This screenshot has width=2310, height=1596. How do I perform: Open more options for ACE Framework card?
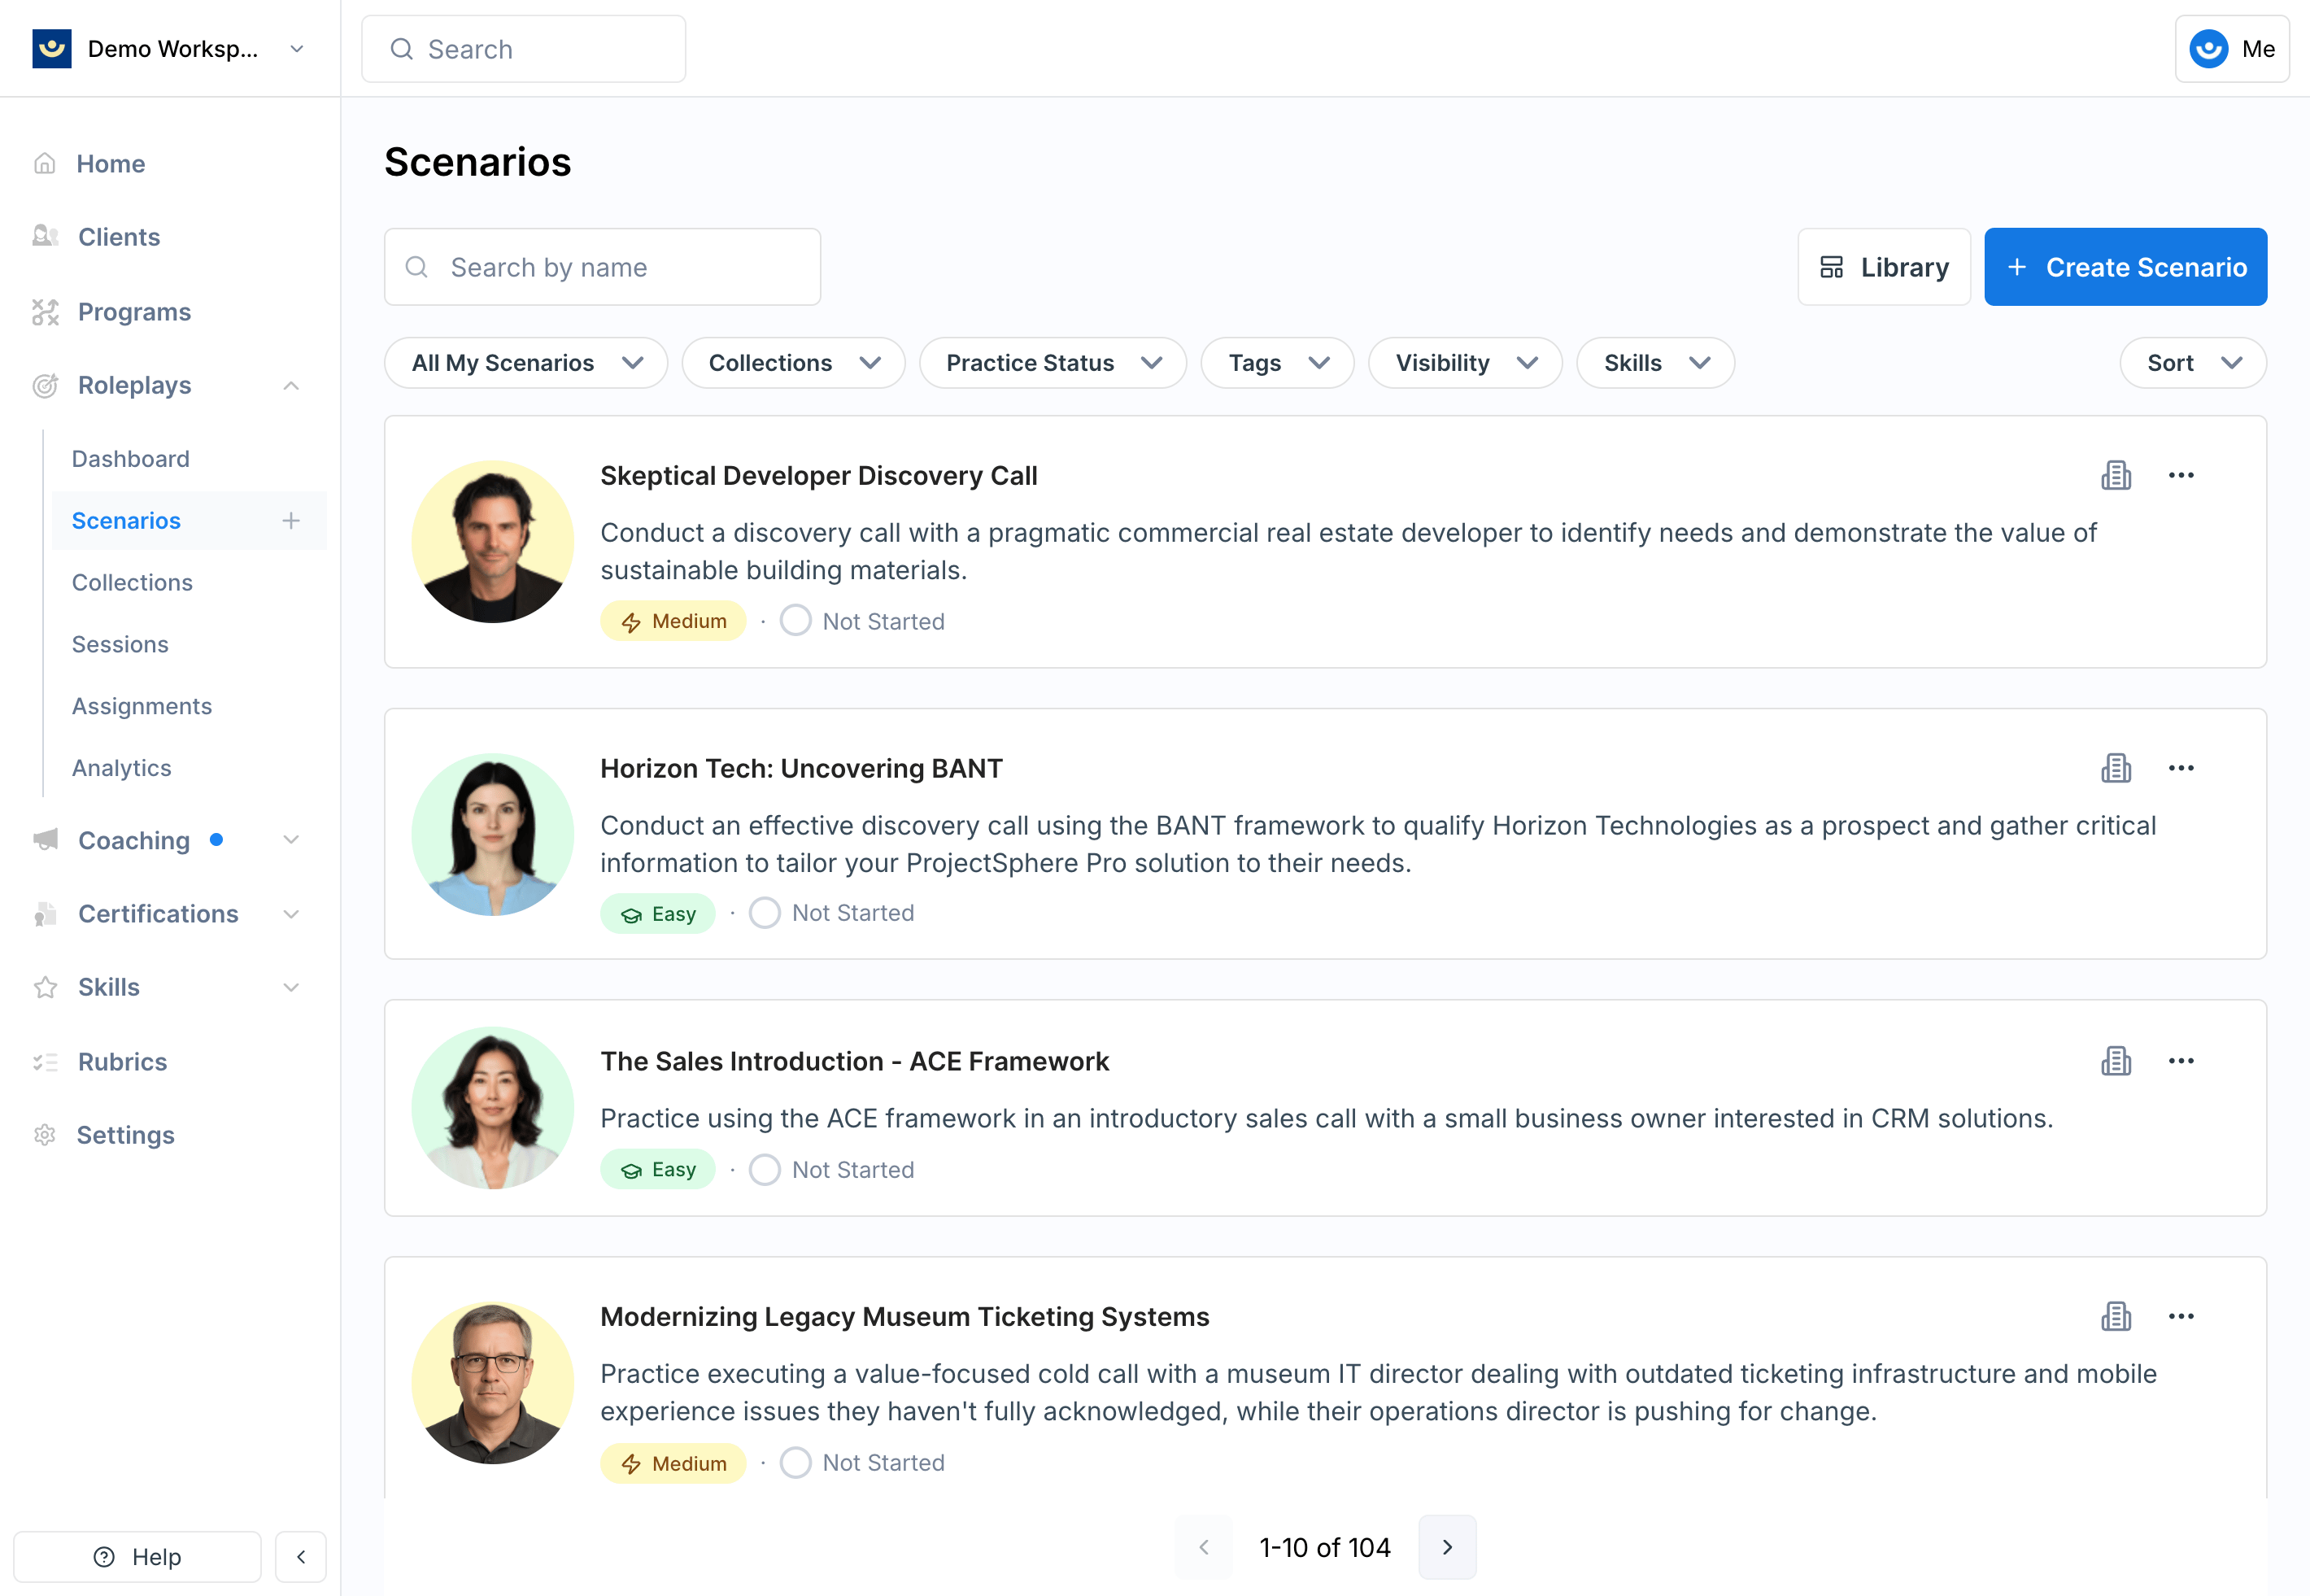click(2181, 1061)
